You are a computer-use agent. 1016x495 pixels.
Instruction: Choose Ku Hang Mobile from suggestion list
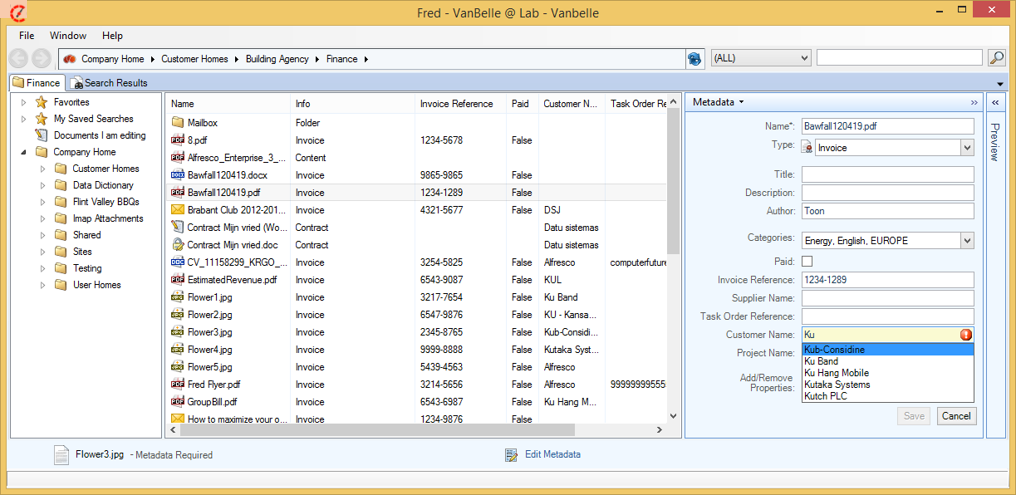(836, 373)
